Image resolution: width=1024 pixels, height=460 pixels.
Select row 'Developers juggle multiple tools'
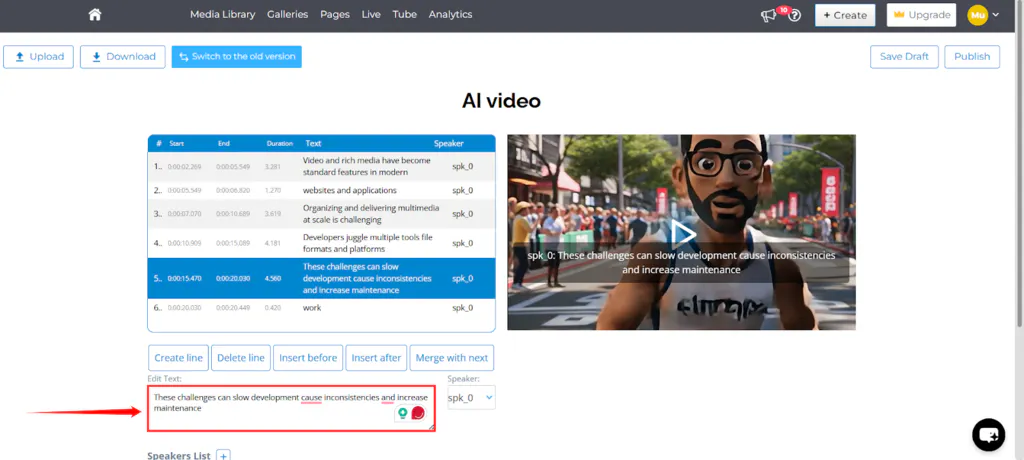[x=321, y=243]
